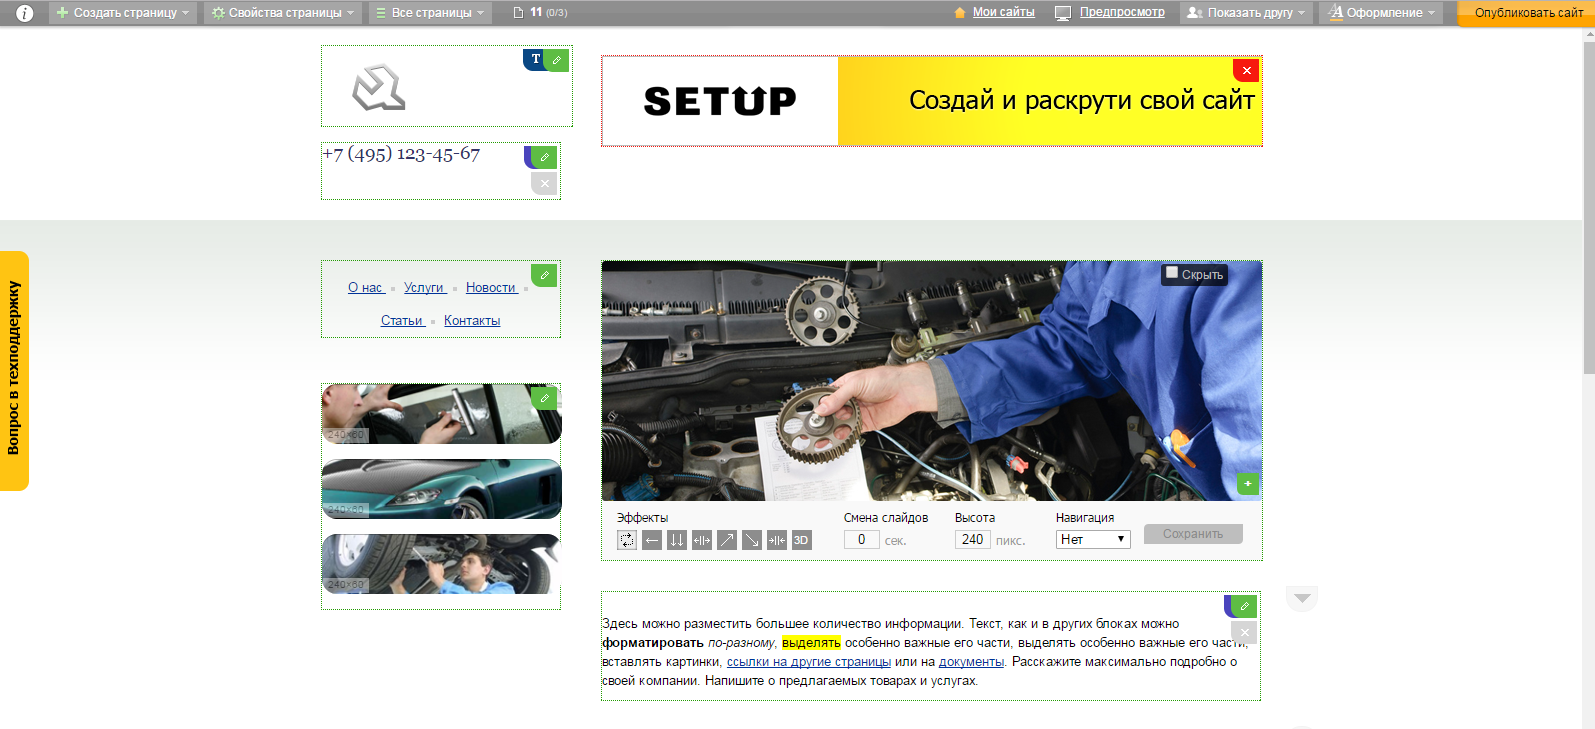The width and height of the screenshot is (1595, 729).
Task: Click the green car thumbnail
Action: tap(441, 489)
